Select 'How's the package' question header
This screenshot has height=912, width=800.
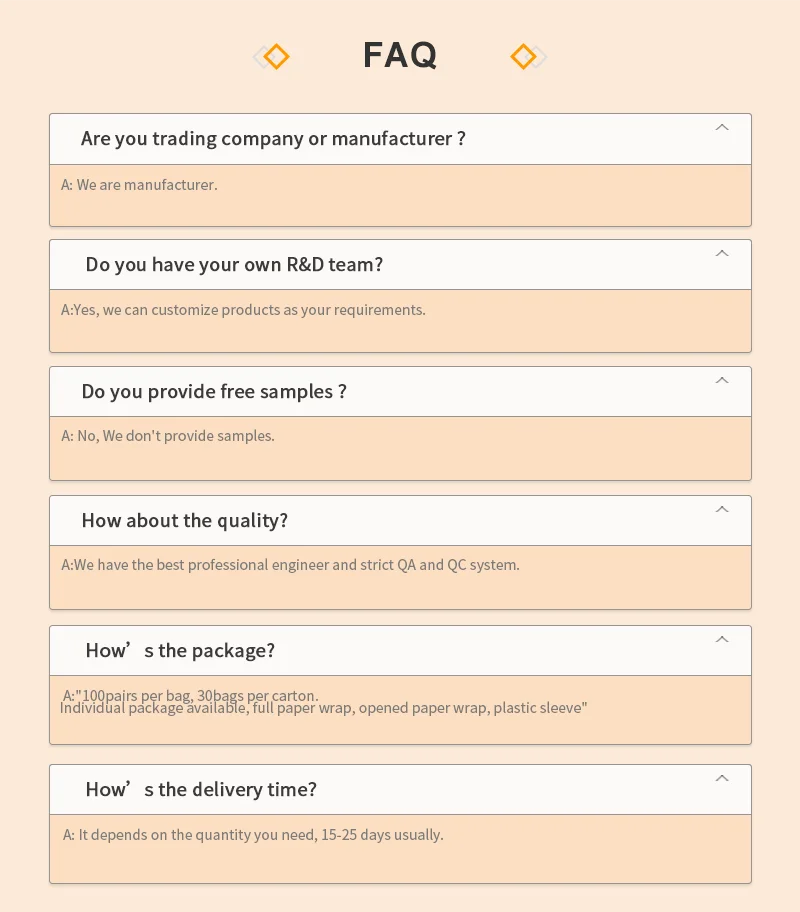pos(180,651)
